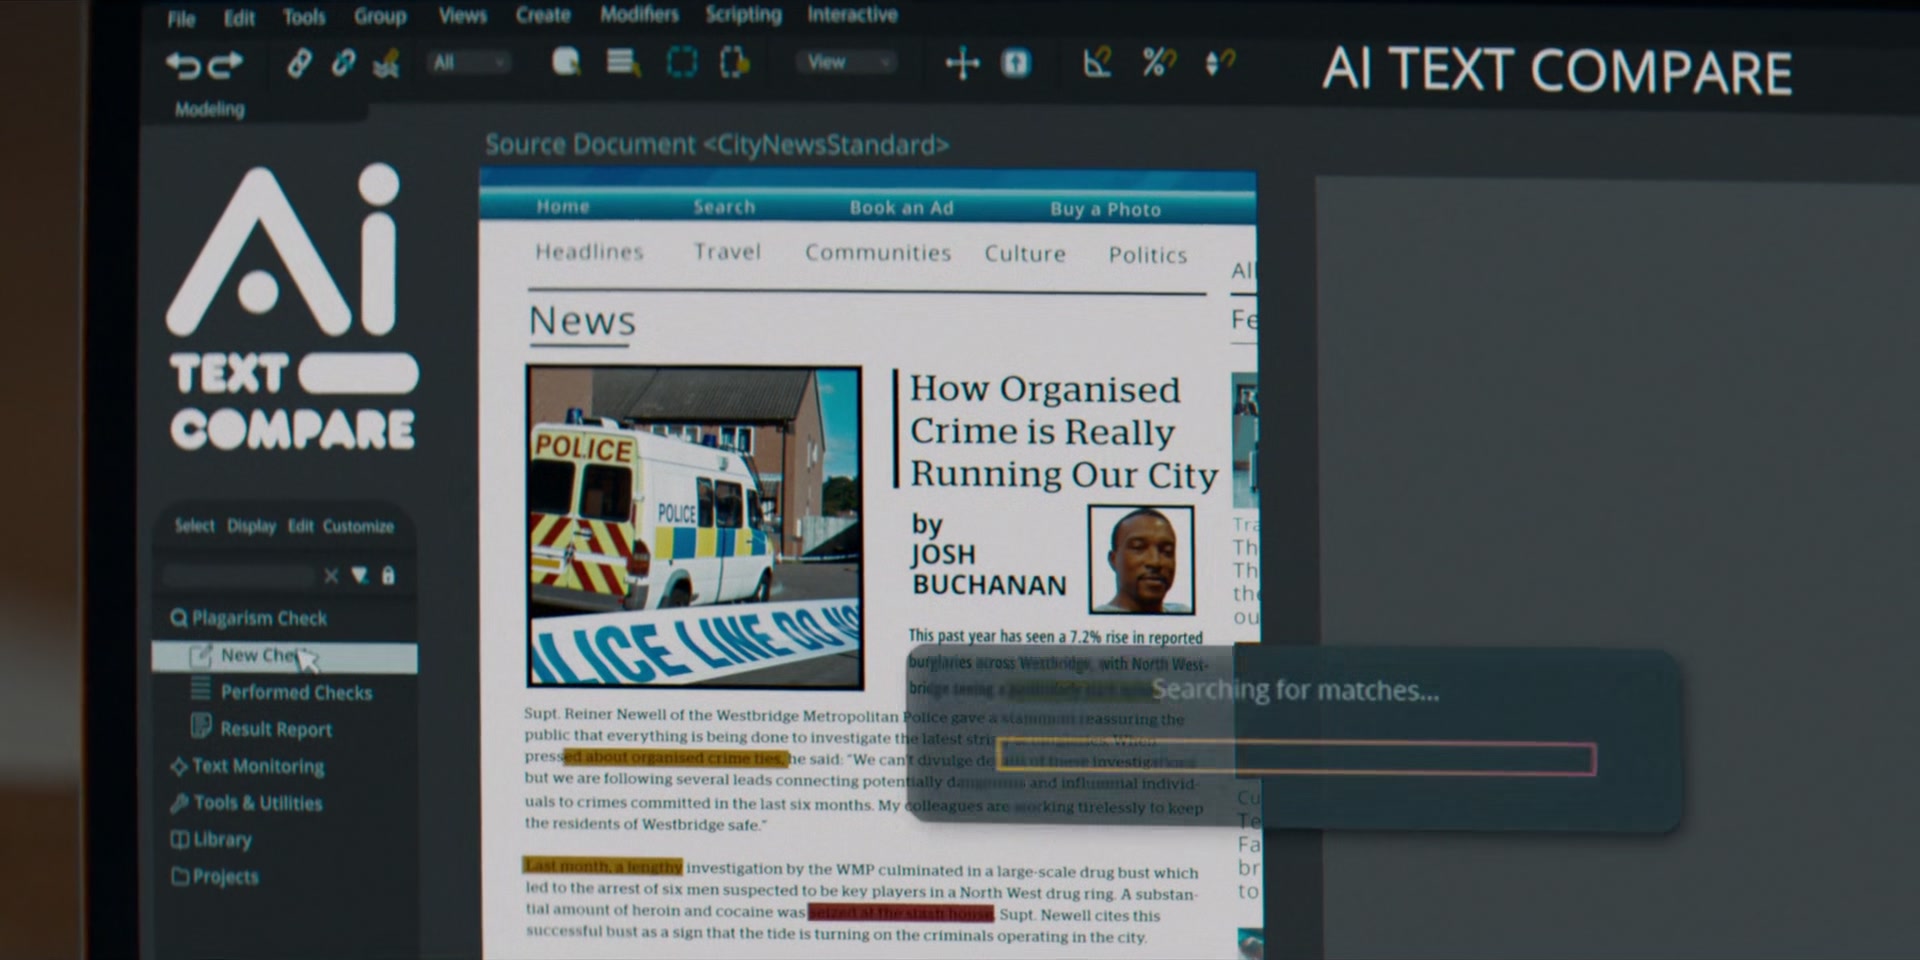This screenshot has width=1920, height=960.
Task: Open the View dropdown in toolbar
Action: pos(845,63)
